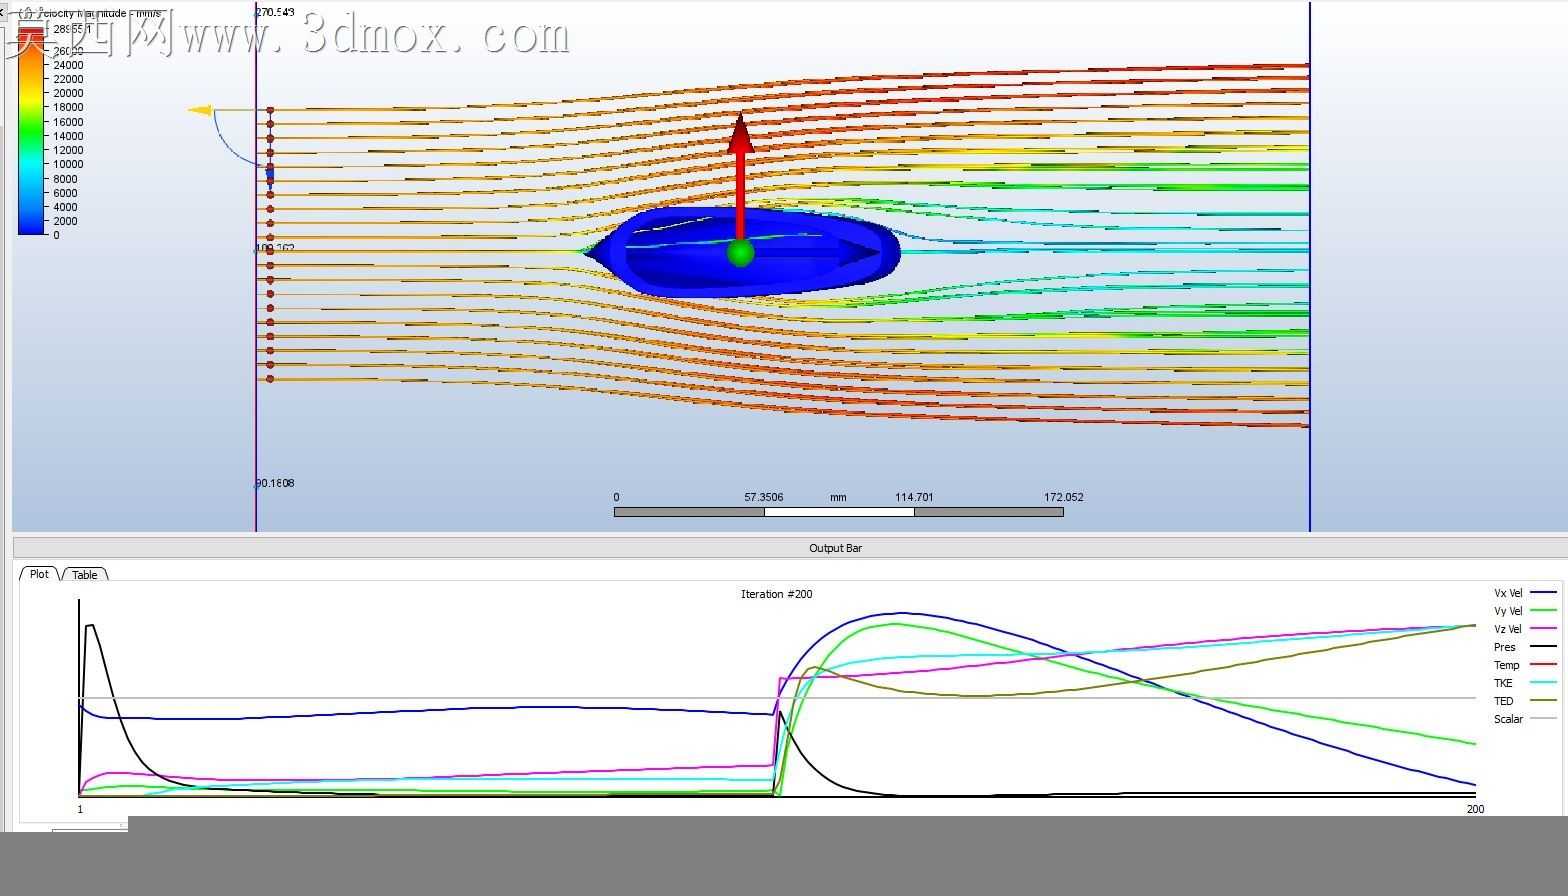Click the 172.052 scale label
The image size is (1568, 896).
click(1063, 497)
